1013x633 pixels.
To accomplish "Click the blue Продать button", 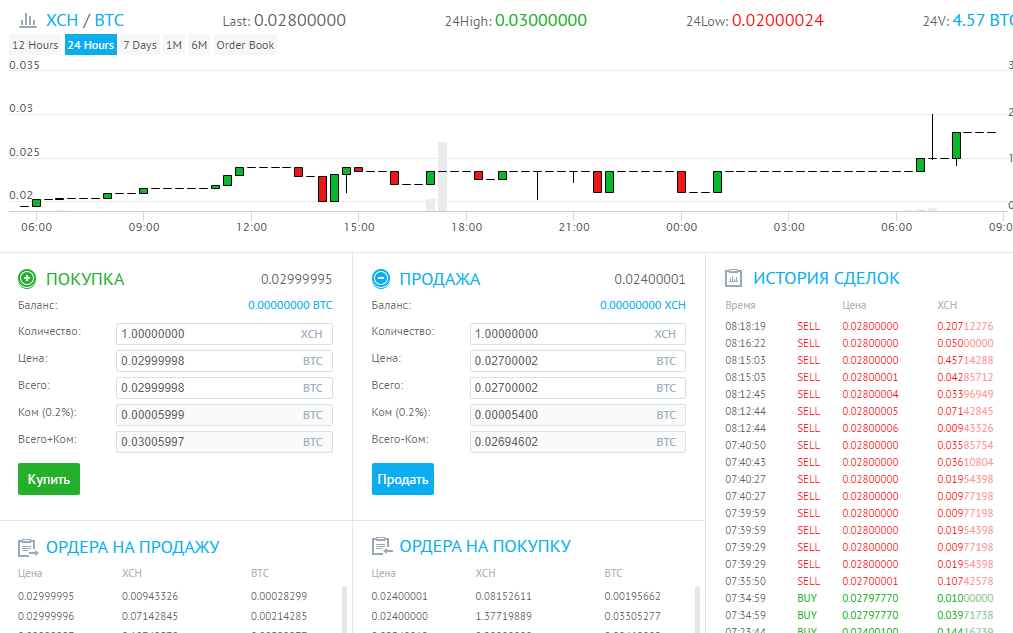I will [402, 479].
